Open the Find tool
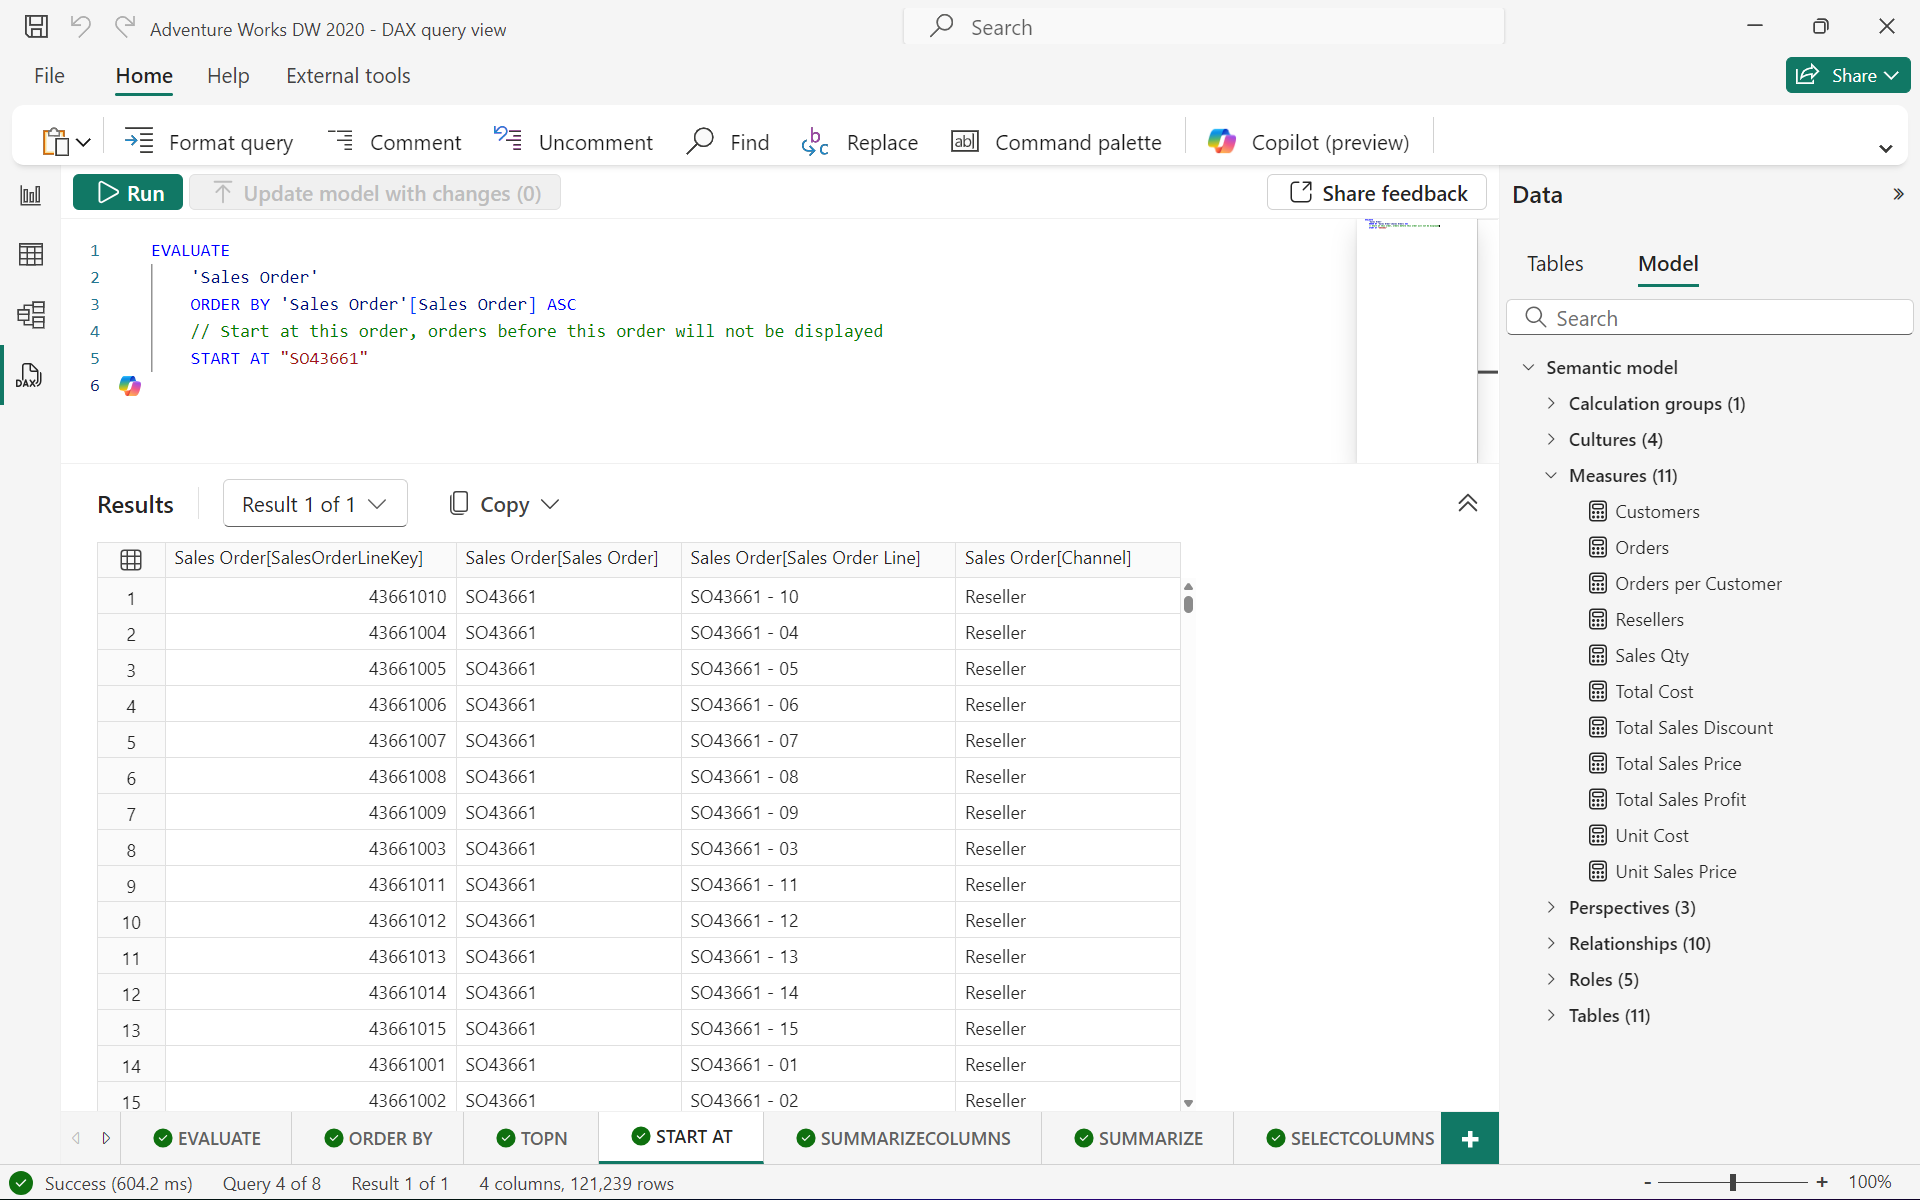Screen dimensions: 1920x1200 click(x=726, y=141)
